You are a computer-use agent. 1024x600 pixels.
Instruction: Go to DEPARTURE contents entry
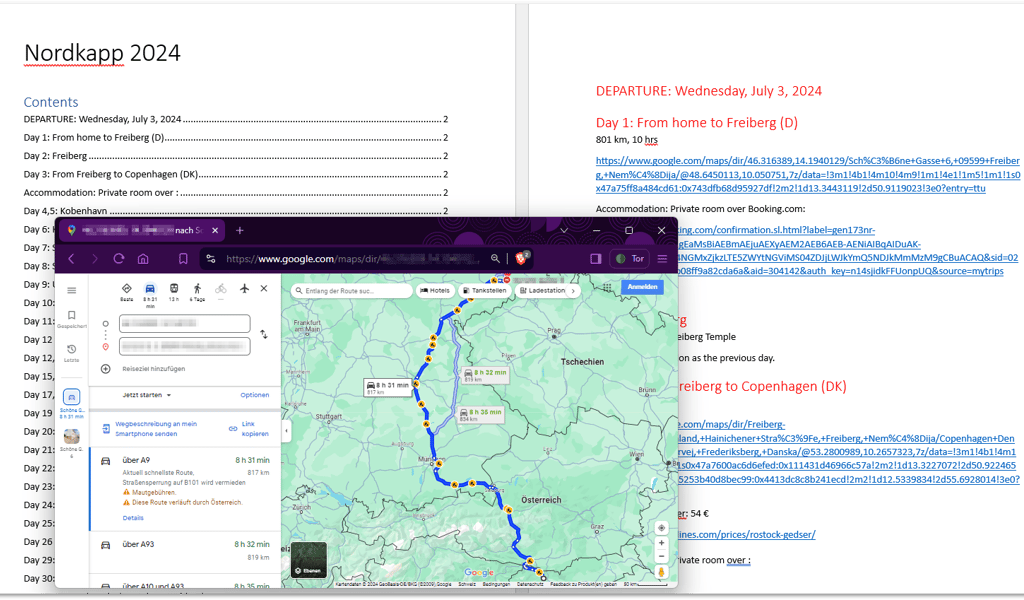[236, 119]
